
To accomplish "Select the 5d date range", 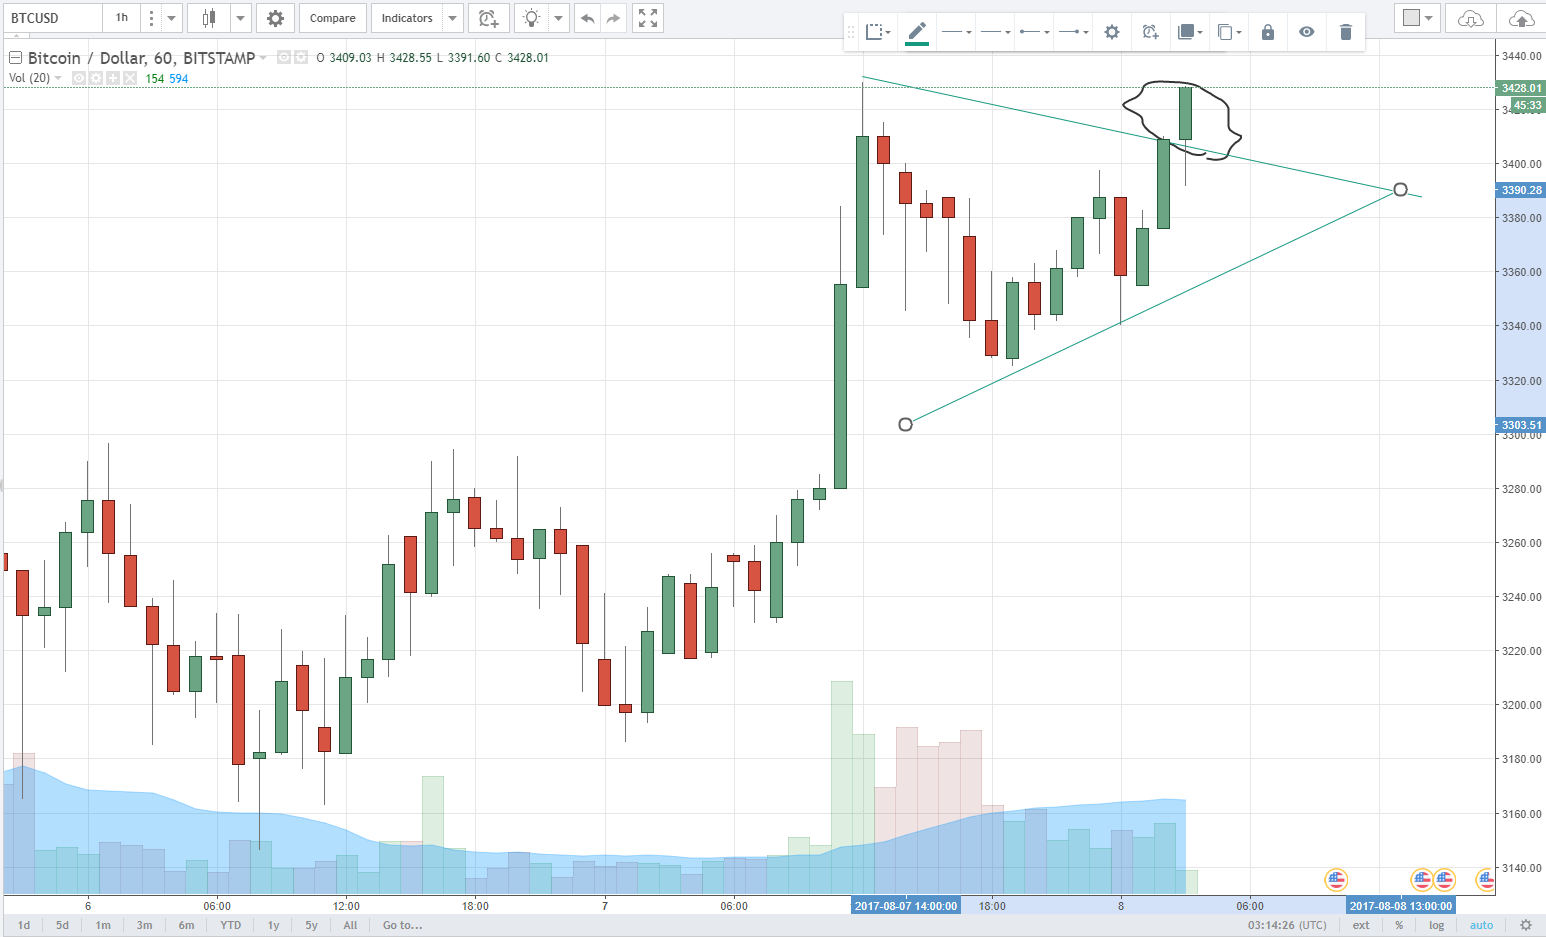I will [x=62, y=925].
